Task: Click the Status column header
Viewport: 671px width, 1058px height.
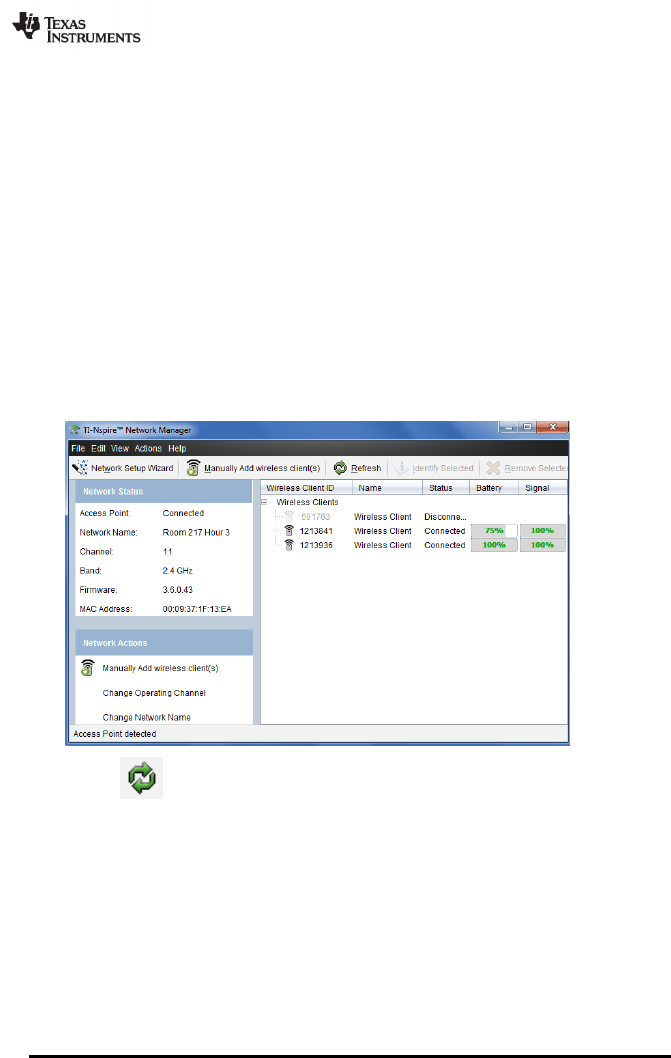Action: (446, 488)
